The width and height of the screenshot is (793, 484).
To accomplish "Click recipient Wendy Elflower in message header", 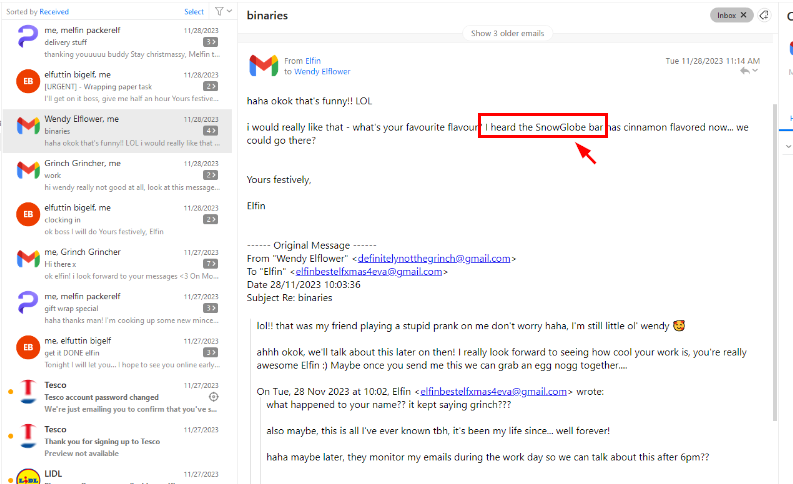I will tap(322, 72).
